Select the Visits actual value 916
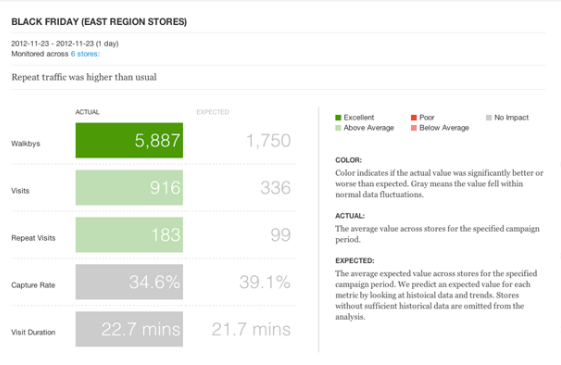This screenshot has width=561, height=365. coord(129,188)
